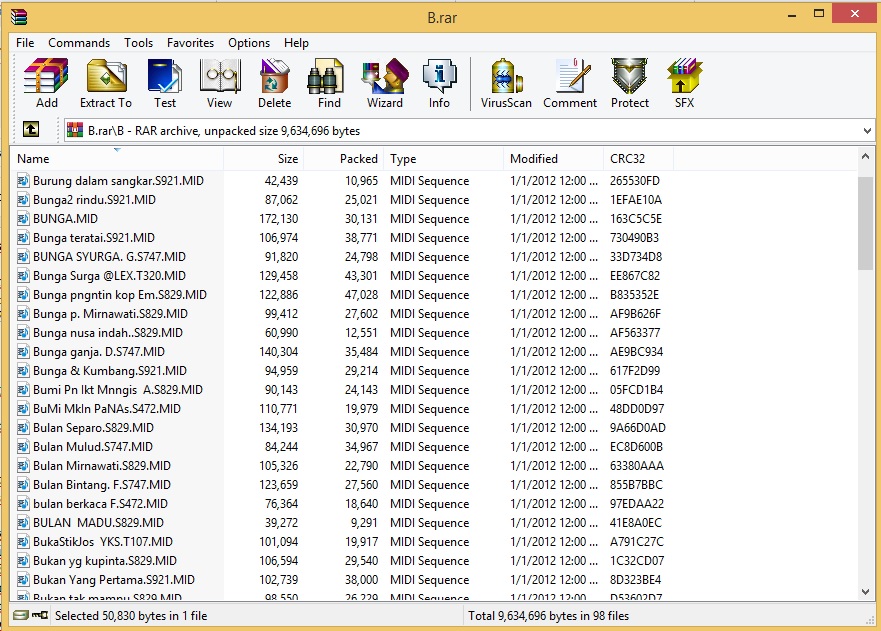The width and height of the screenshot is (881, 631).
Task: Click the View toolbar icon
Action: click(219, 83)
